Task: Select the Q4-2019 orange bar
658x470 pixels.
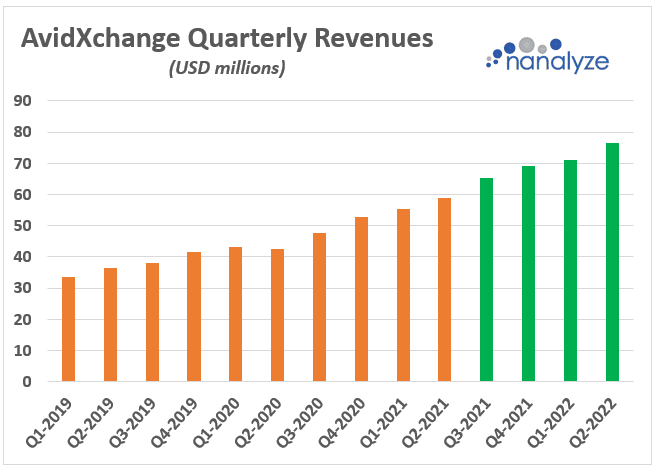Action: pos(194,316)
